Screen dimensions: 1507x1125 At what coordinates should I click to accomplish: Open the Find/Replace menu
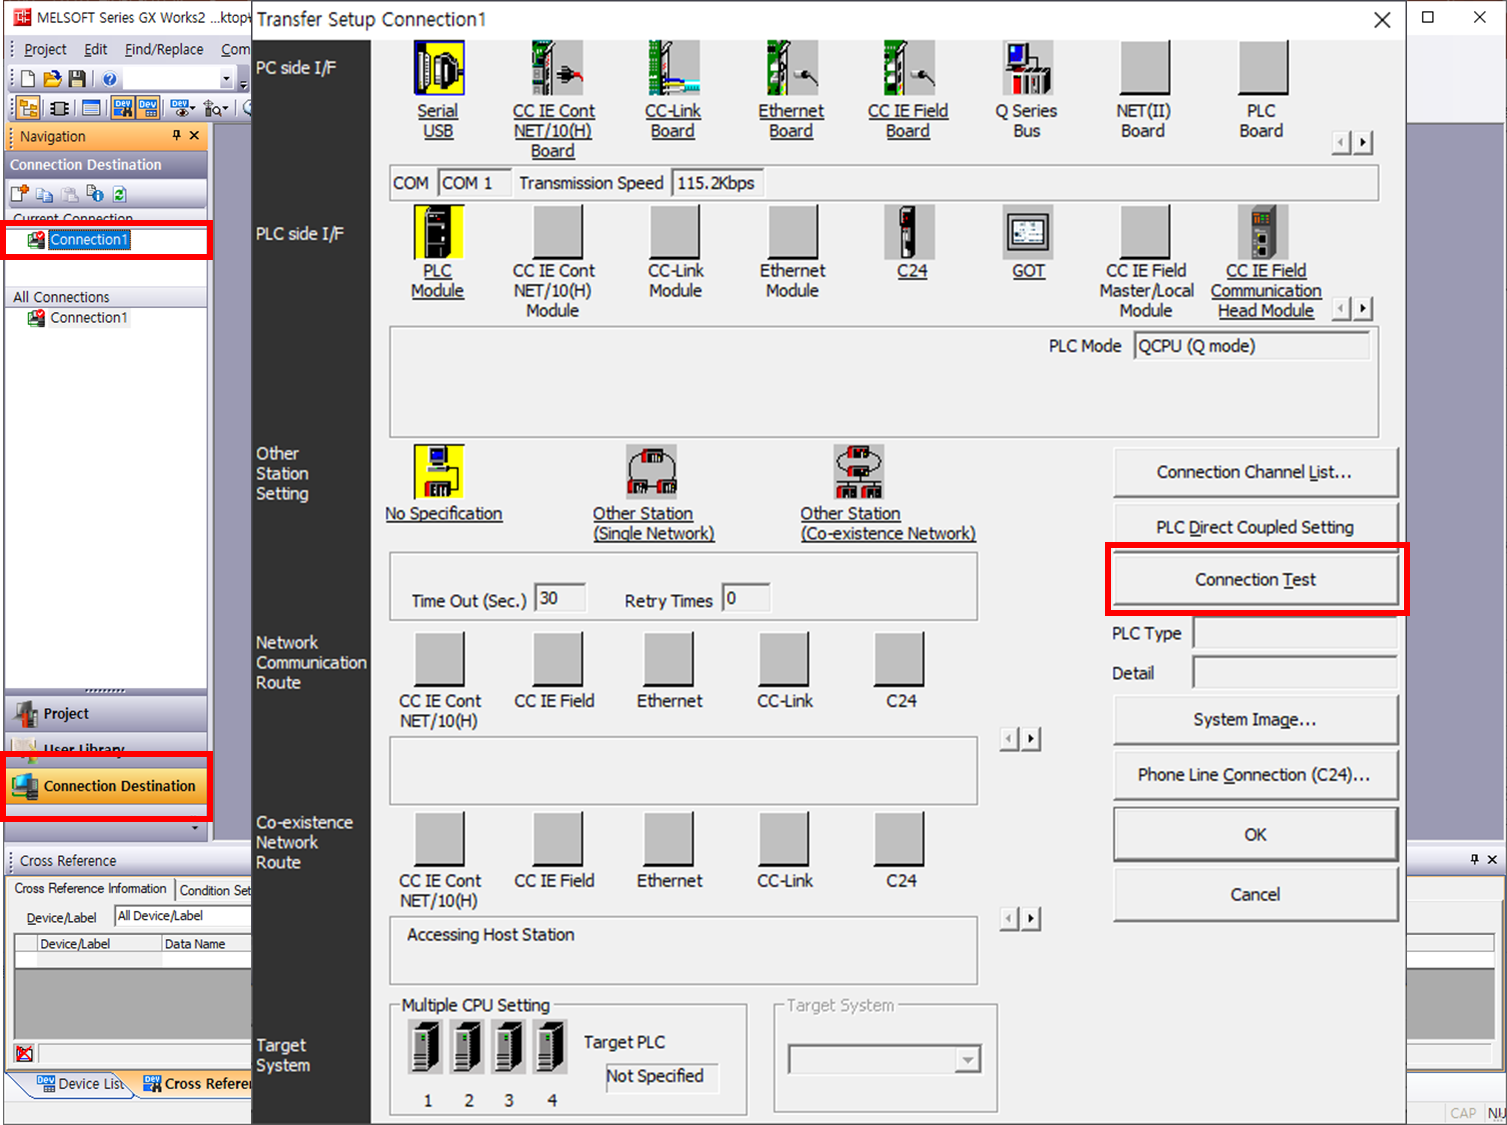tap(164, 49)
